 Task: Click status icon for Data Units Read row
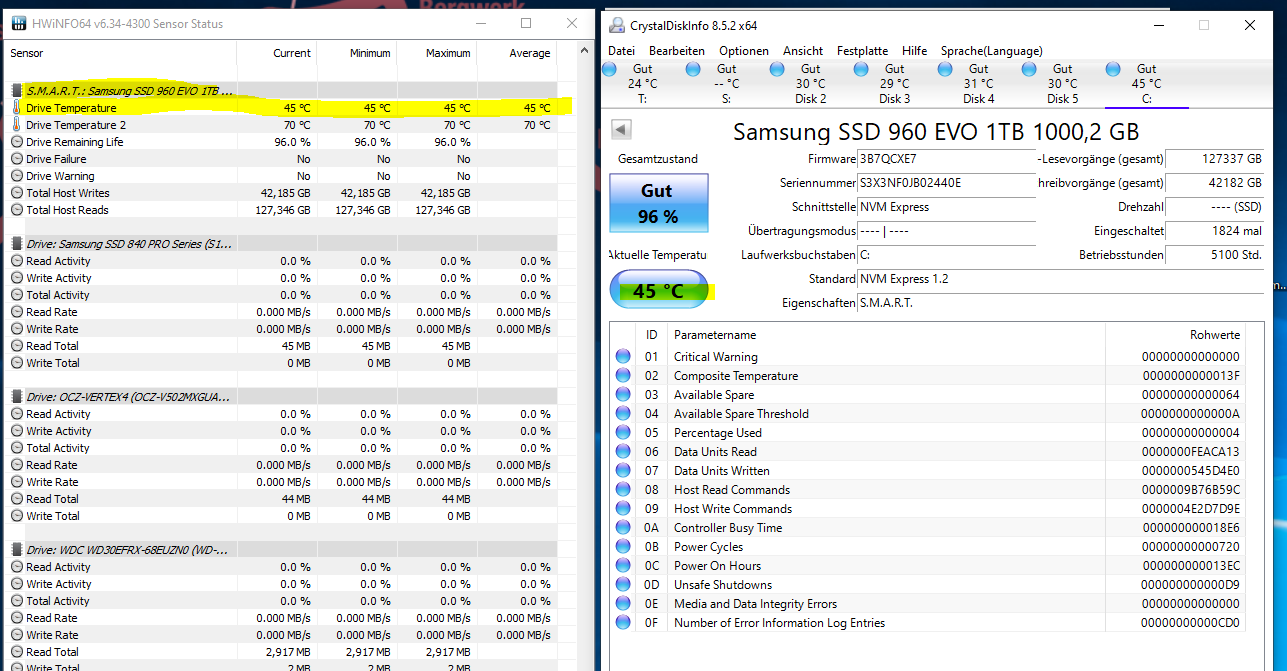point(623,452)
